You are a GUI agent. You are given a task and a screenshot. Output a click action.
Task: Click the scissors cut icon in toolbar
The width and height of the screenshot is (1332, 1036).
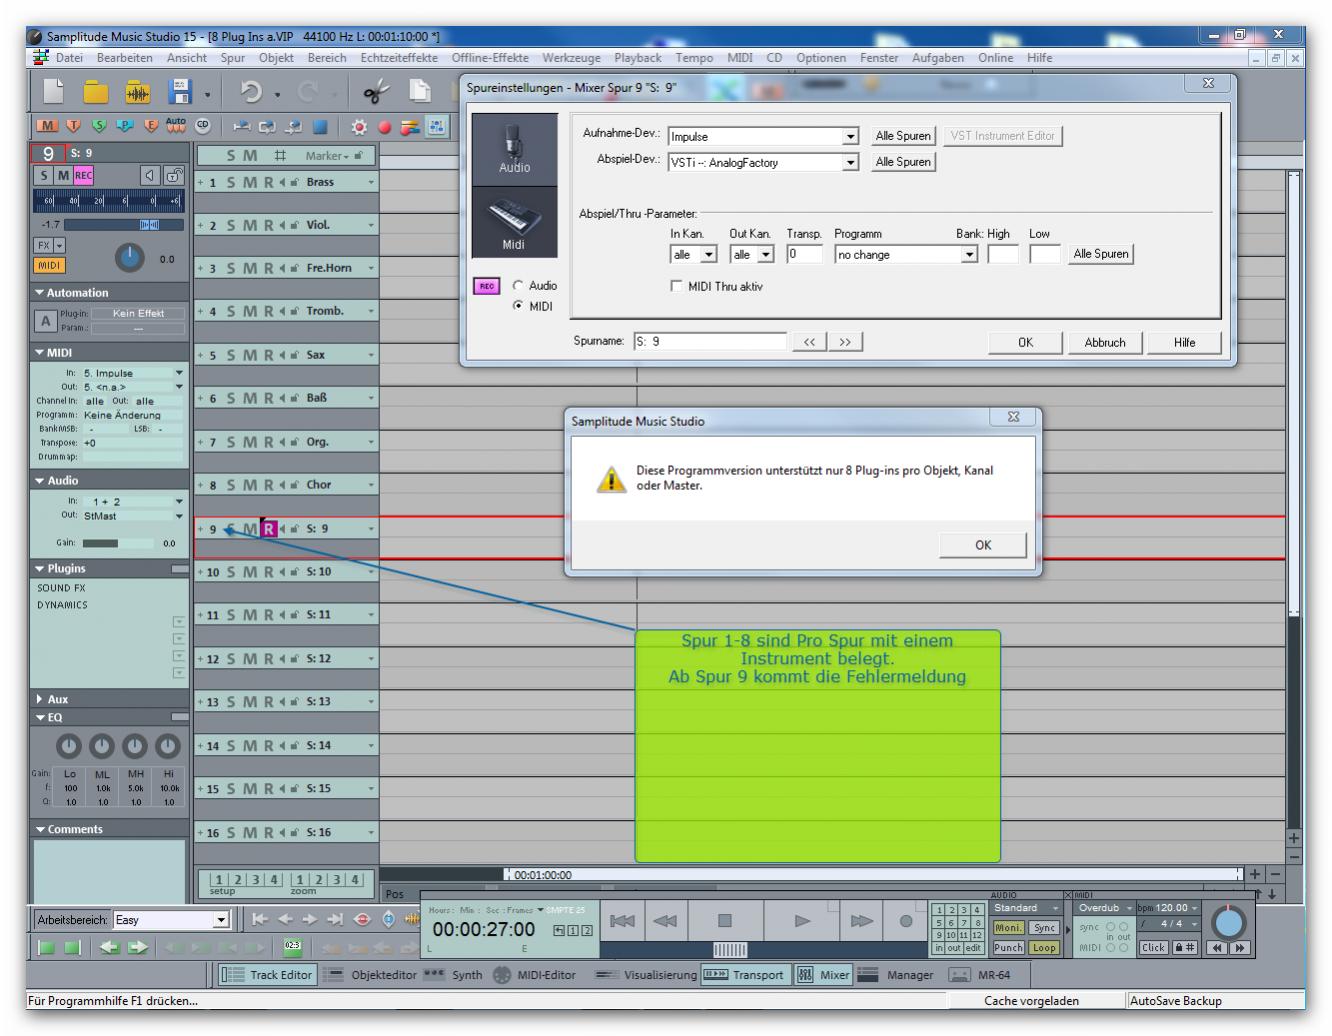pos(376,93)
